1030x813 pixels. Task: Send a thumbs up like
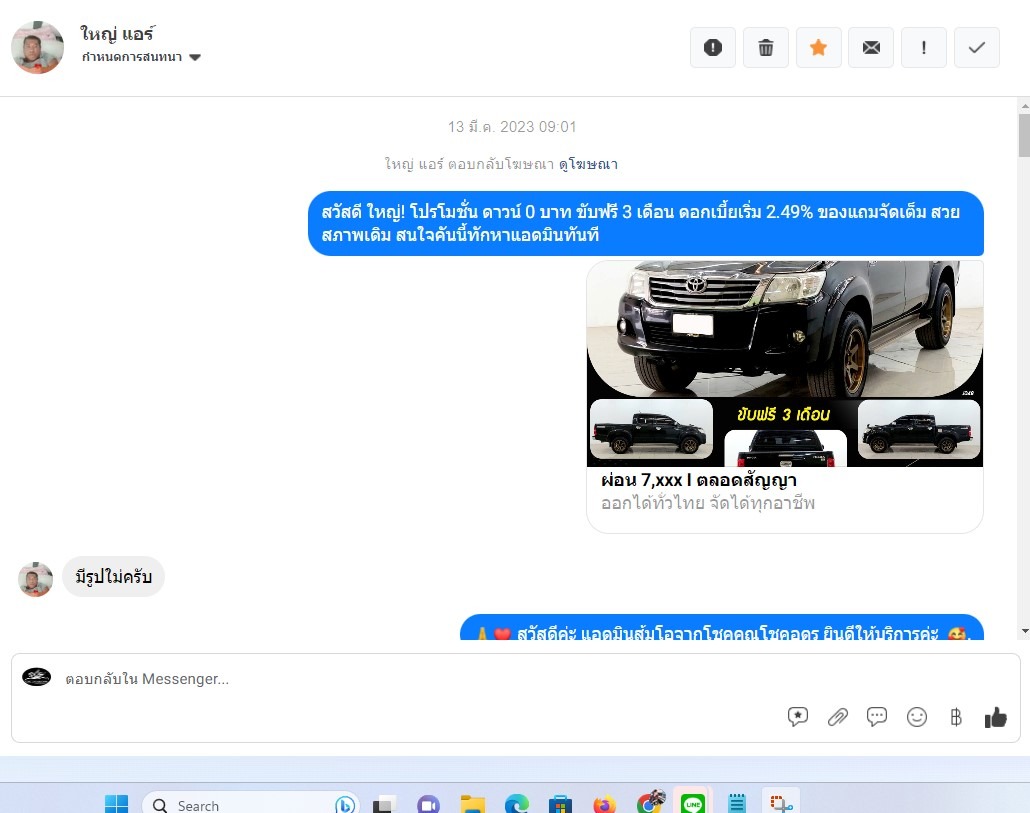tap(995, 717)
